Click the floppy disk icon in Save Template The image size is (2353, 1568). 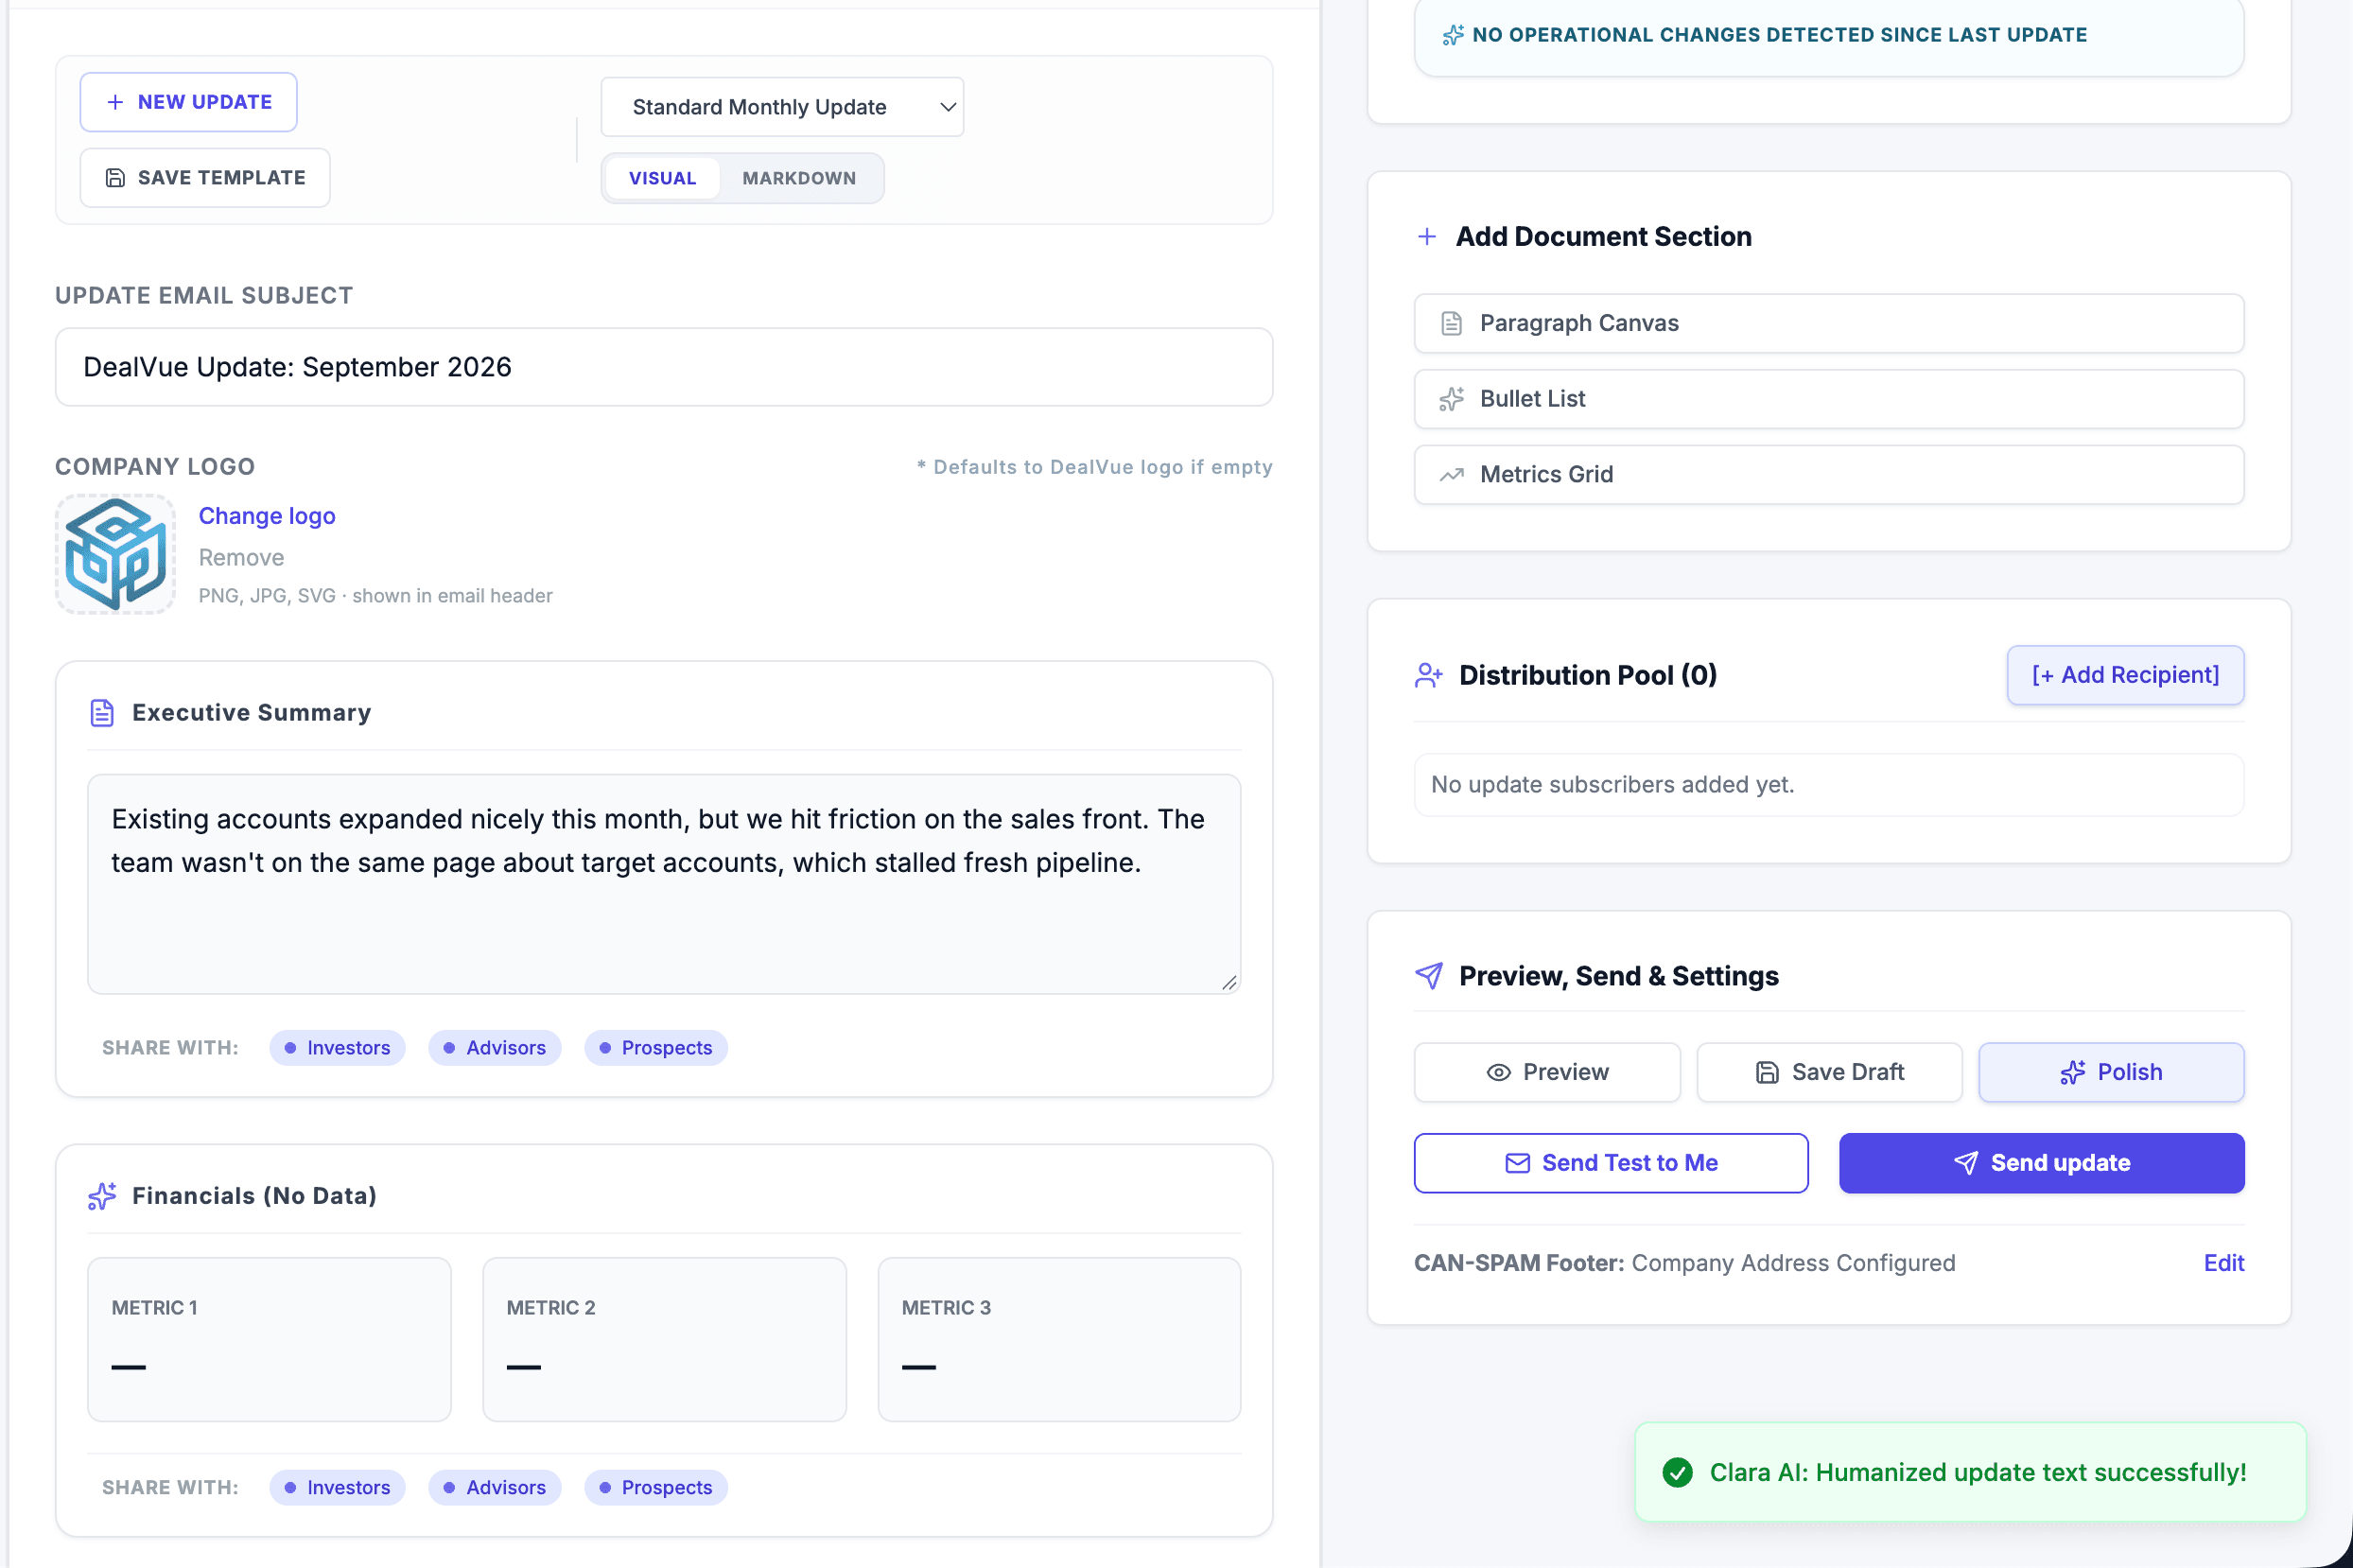pyautogui.click(x=115, y=178)
